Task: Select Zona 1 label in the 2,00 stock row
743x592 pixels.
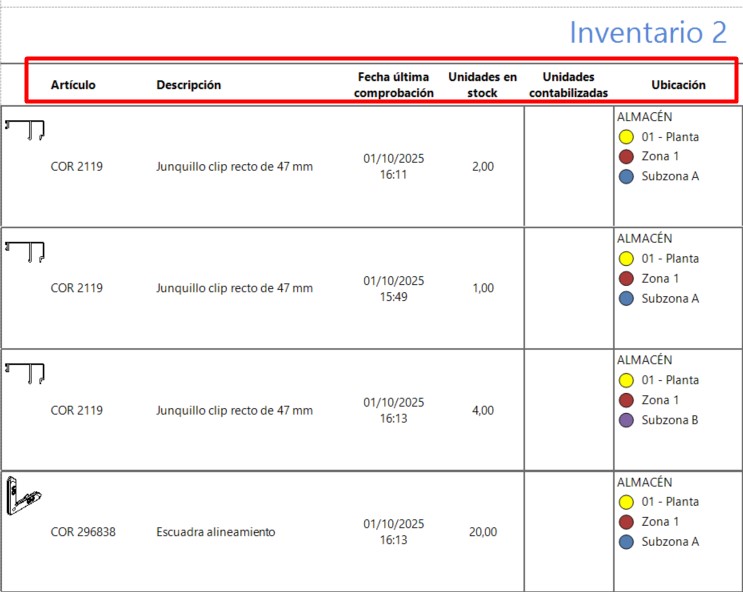Action: (660, 156)
